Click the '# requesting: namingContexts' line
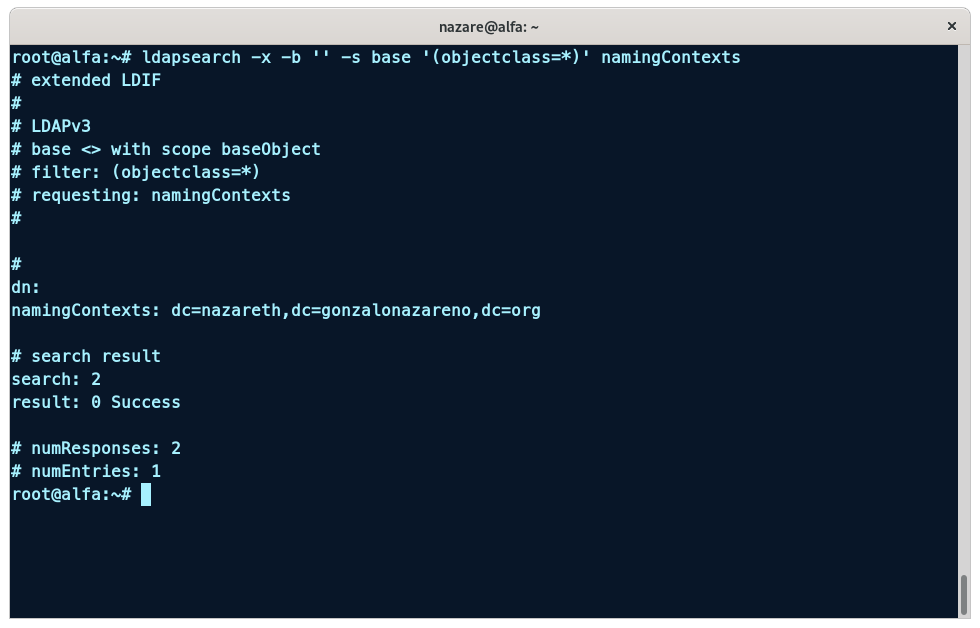Viewport: 980px width, 628px height. [151, 195]
